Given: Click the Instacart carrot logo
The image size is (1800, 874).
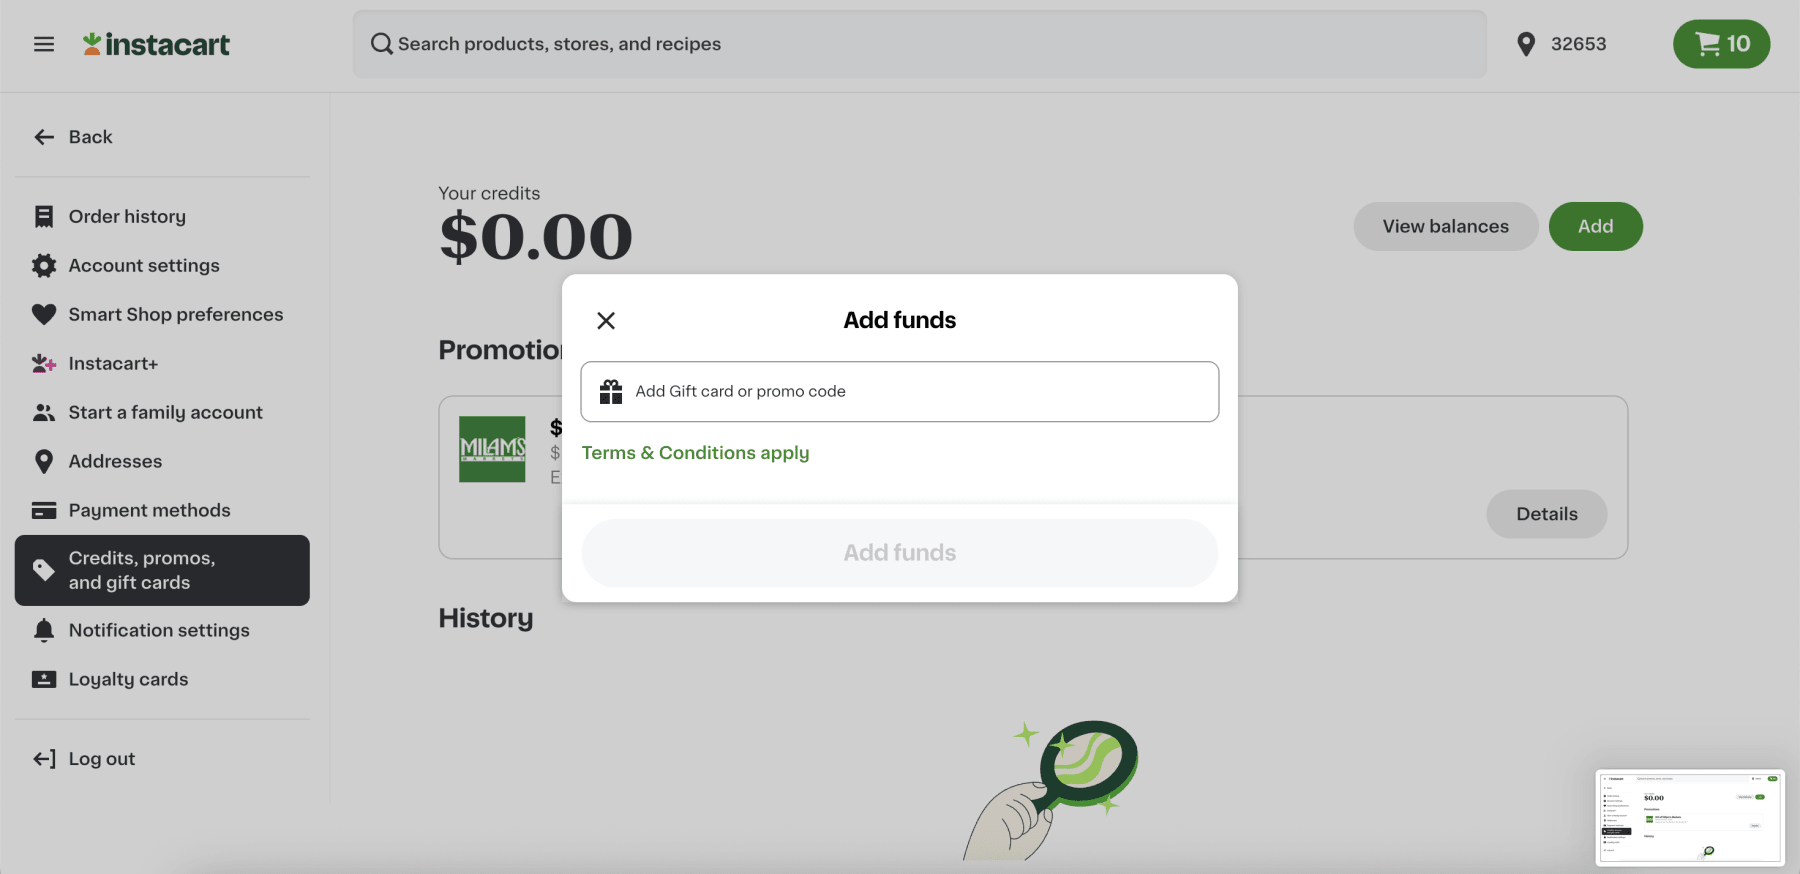Looking at the screenshot, I should [x=92, y=44].
